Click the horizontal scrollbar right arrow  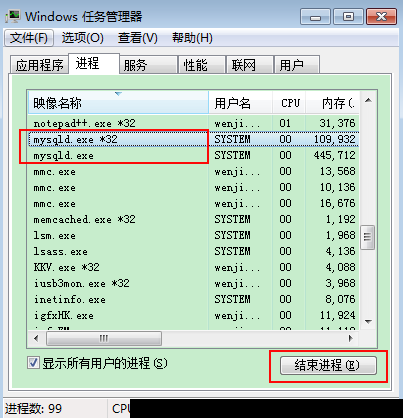click(351, 338)
